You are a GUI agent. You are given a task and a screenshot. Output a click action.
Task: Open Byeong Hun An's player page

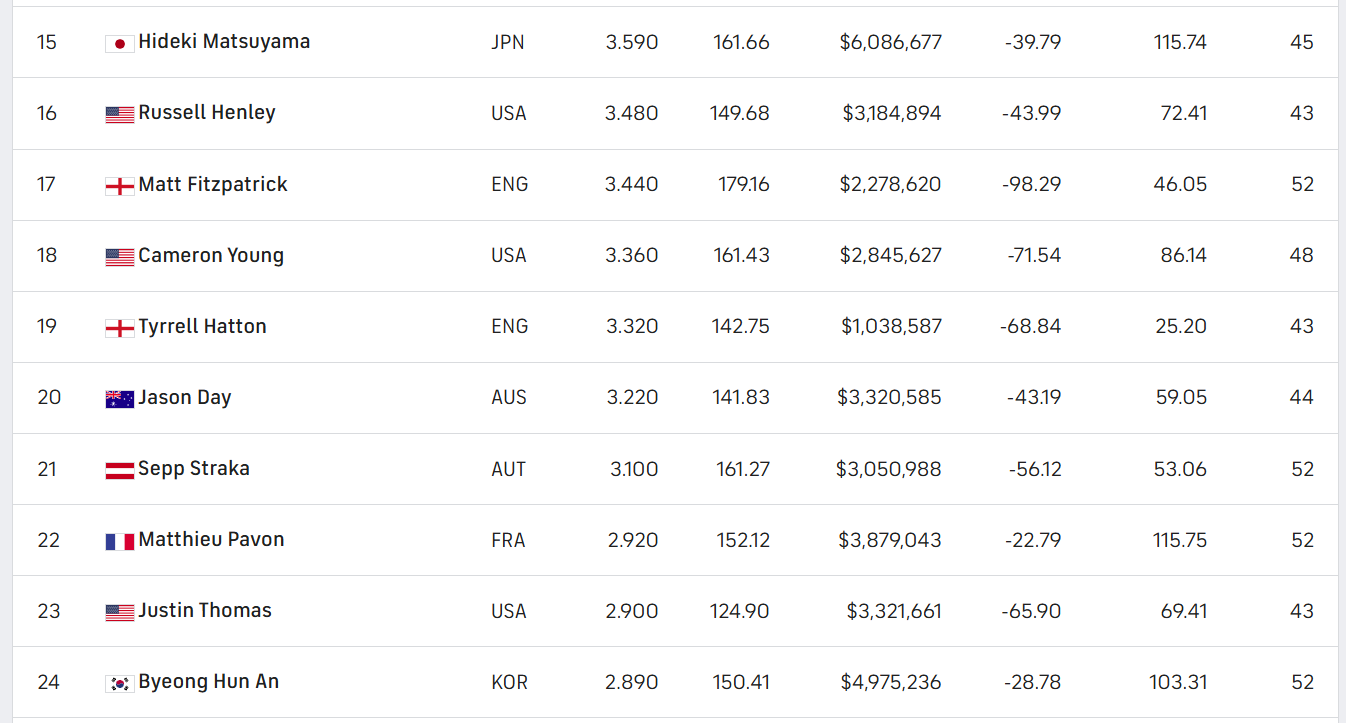(x=209, y=681)
